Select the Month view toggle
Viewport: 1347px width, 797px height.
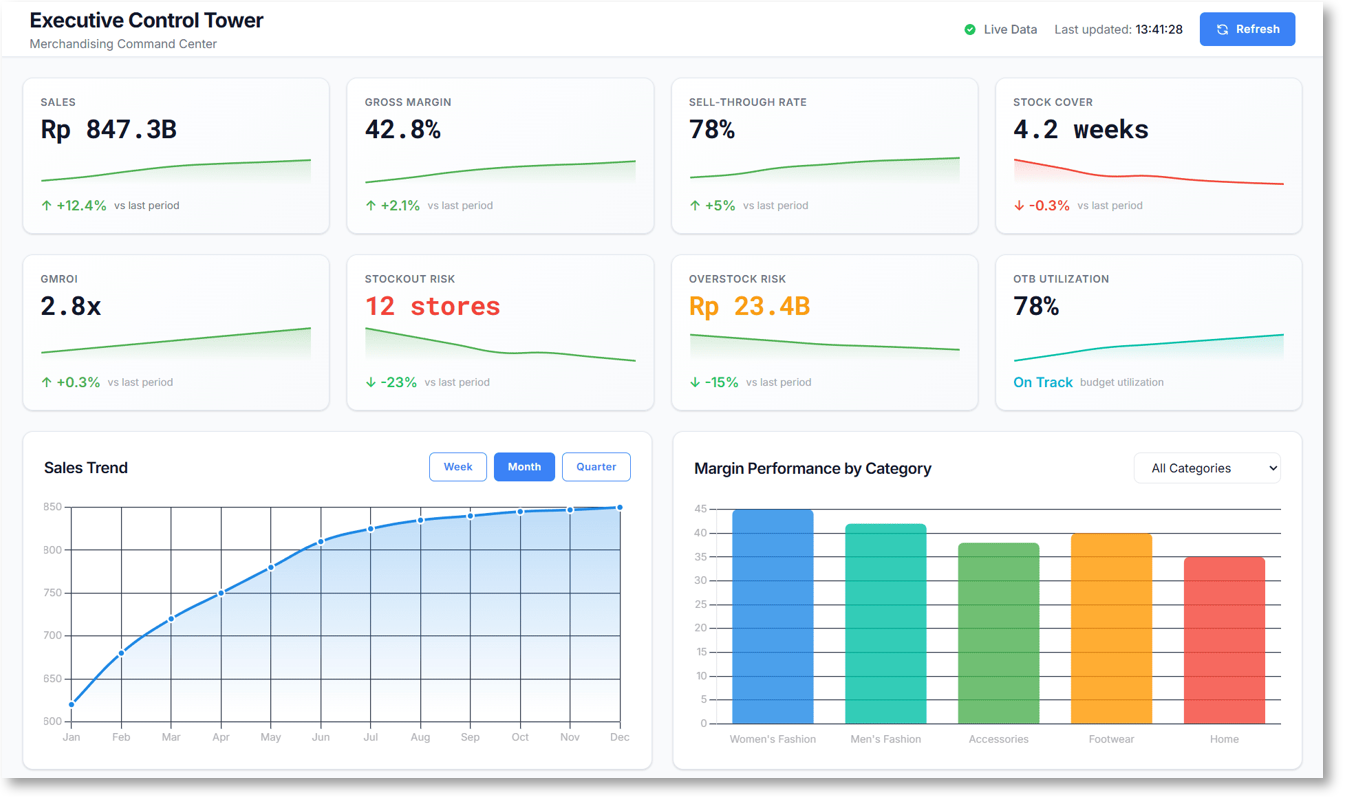pos(524,467)
